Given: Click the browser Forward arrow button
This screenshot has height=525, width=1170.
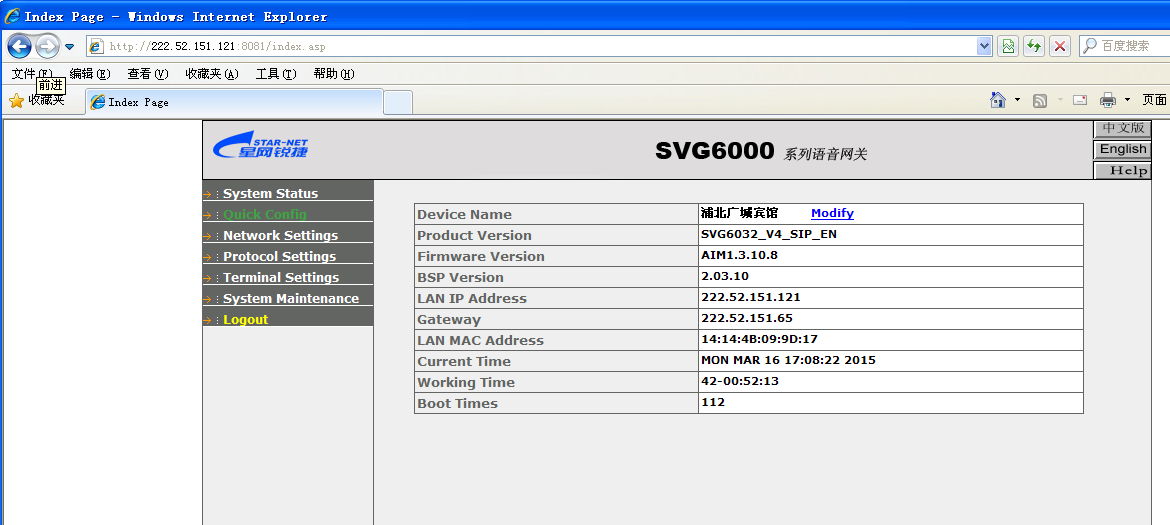Looking at the screenshot, I should pos(47,46).
